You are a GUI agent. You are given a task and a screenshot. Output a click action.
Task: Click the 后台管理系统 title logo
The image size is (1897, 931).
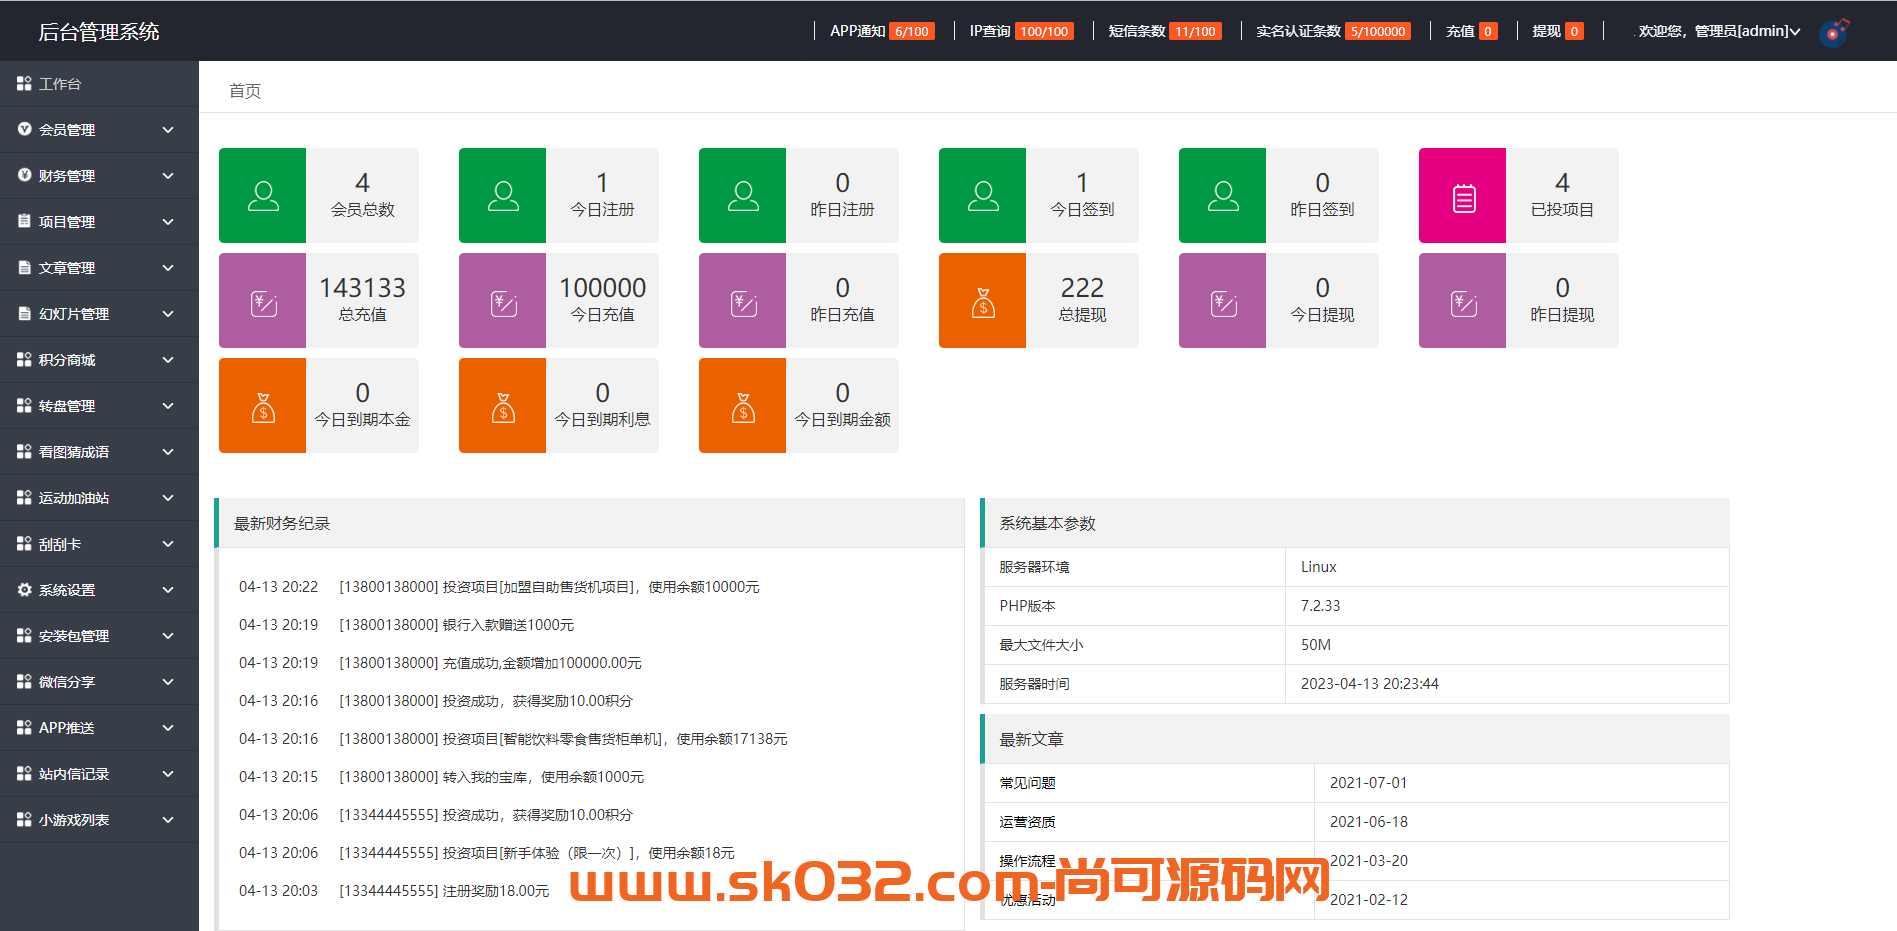coord(99,32)
